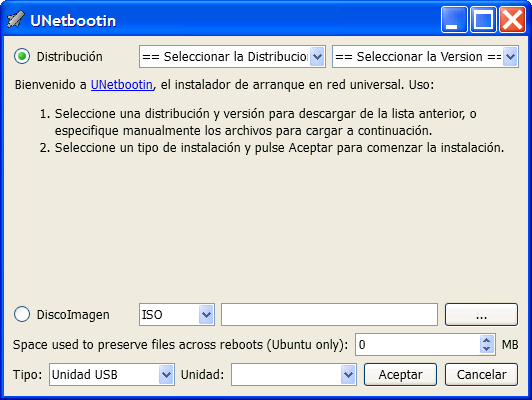Follow the UNetbootin hyperlink

(x=122, y=84)
